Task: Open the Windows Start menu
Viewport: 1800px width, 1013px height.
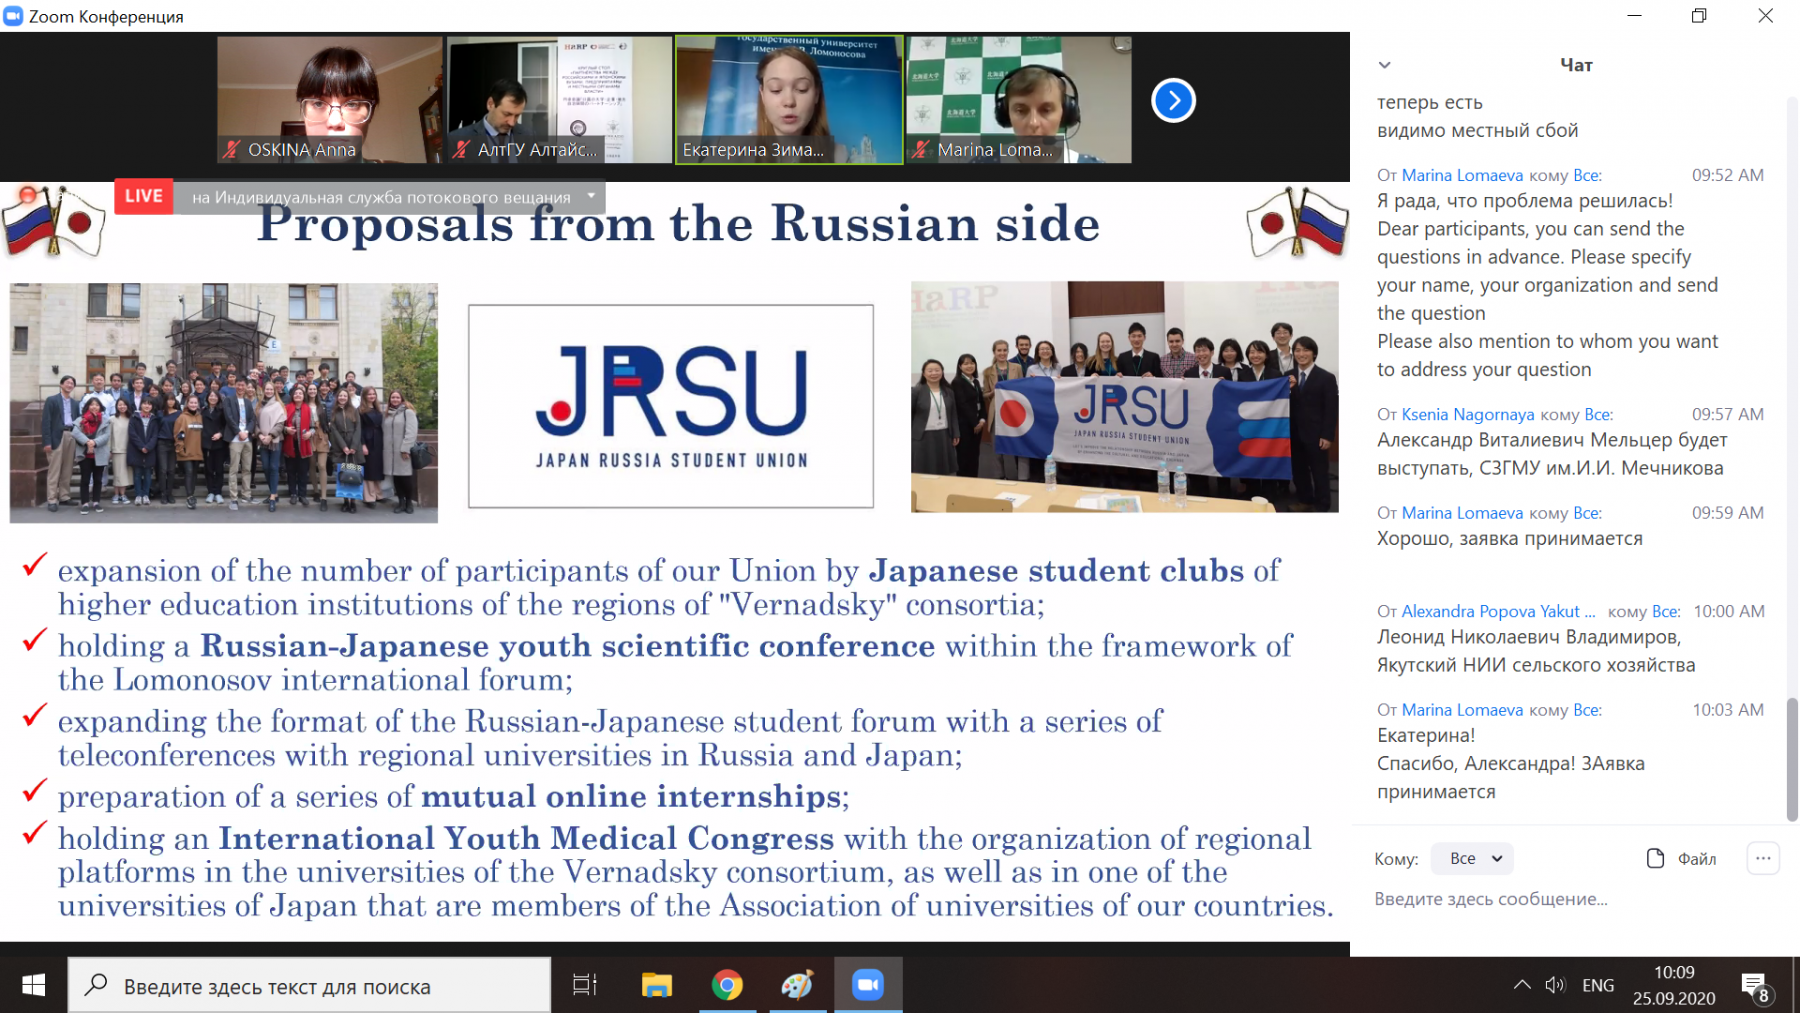Action: click(x=33, y=985)
